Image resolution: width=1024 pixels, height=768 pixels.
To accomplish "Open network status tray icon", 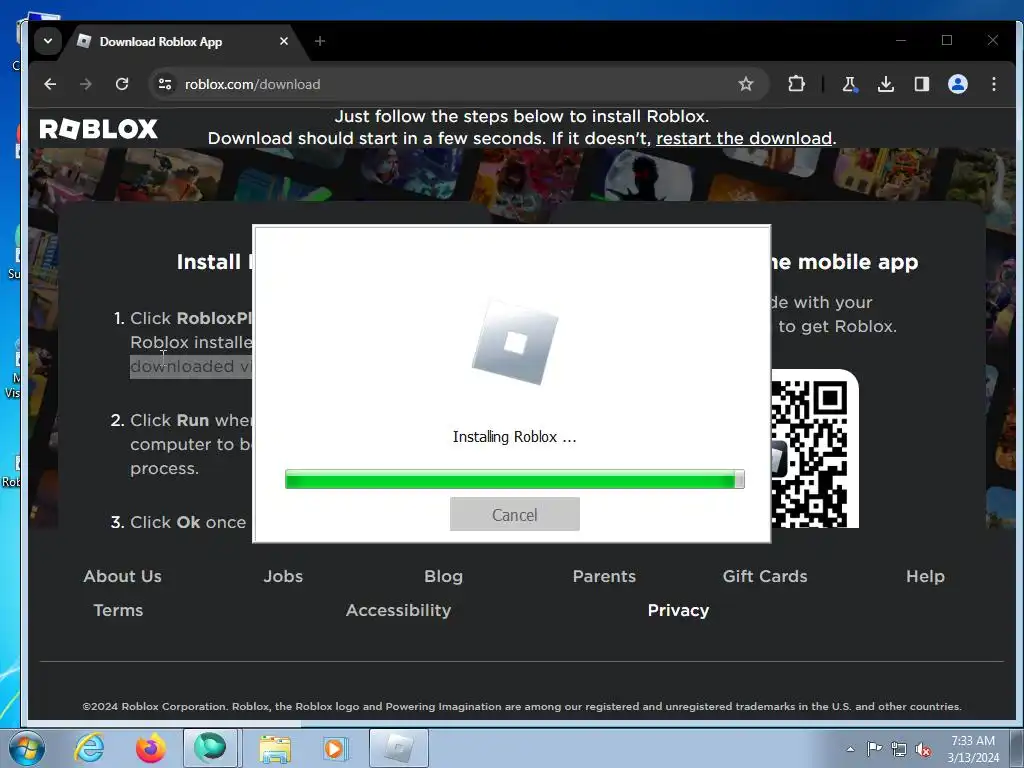I will 899,749.
